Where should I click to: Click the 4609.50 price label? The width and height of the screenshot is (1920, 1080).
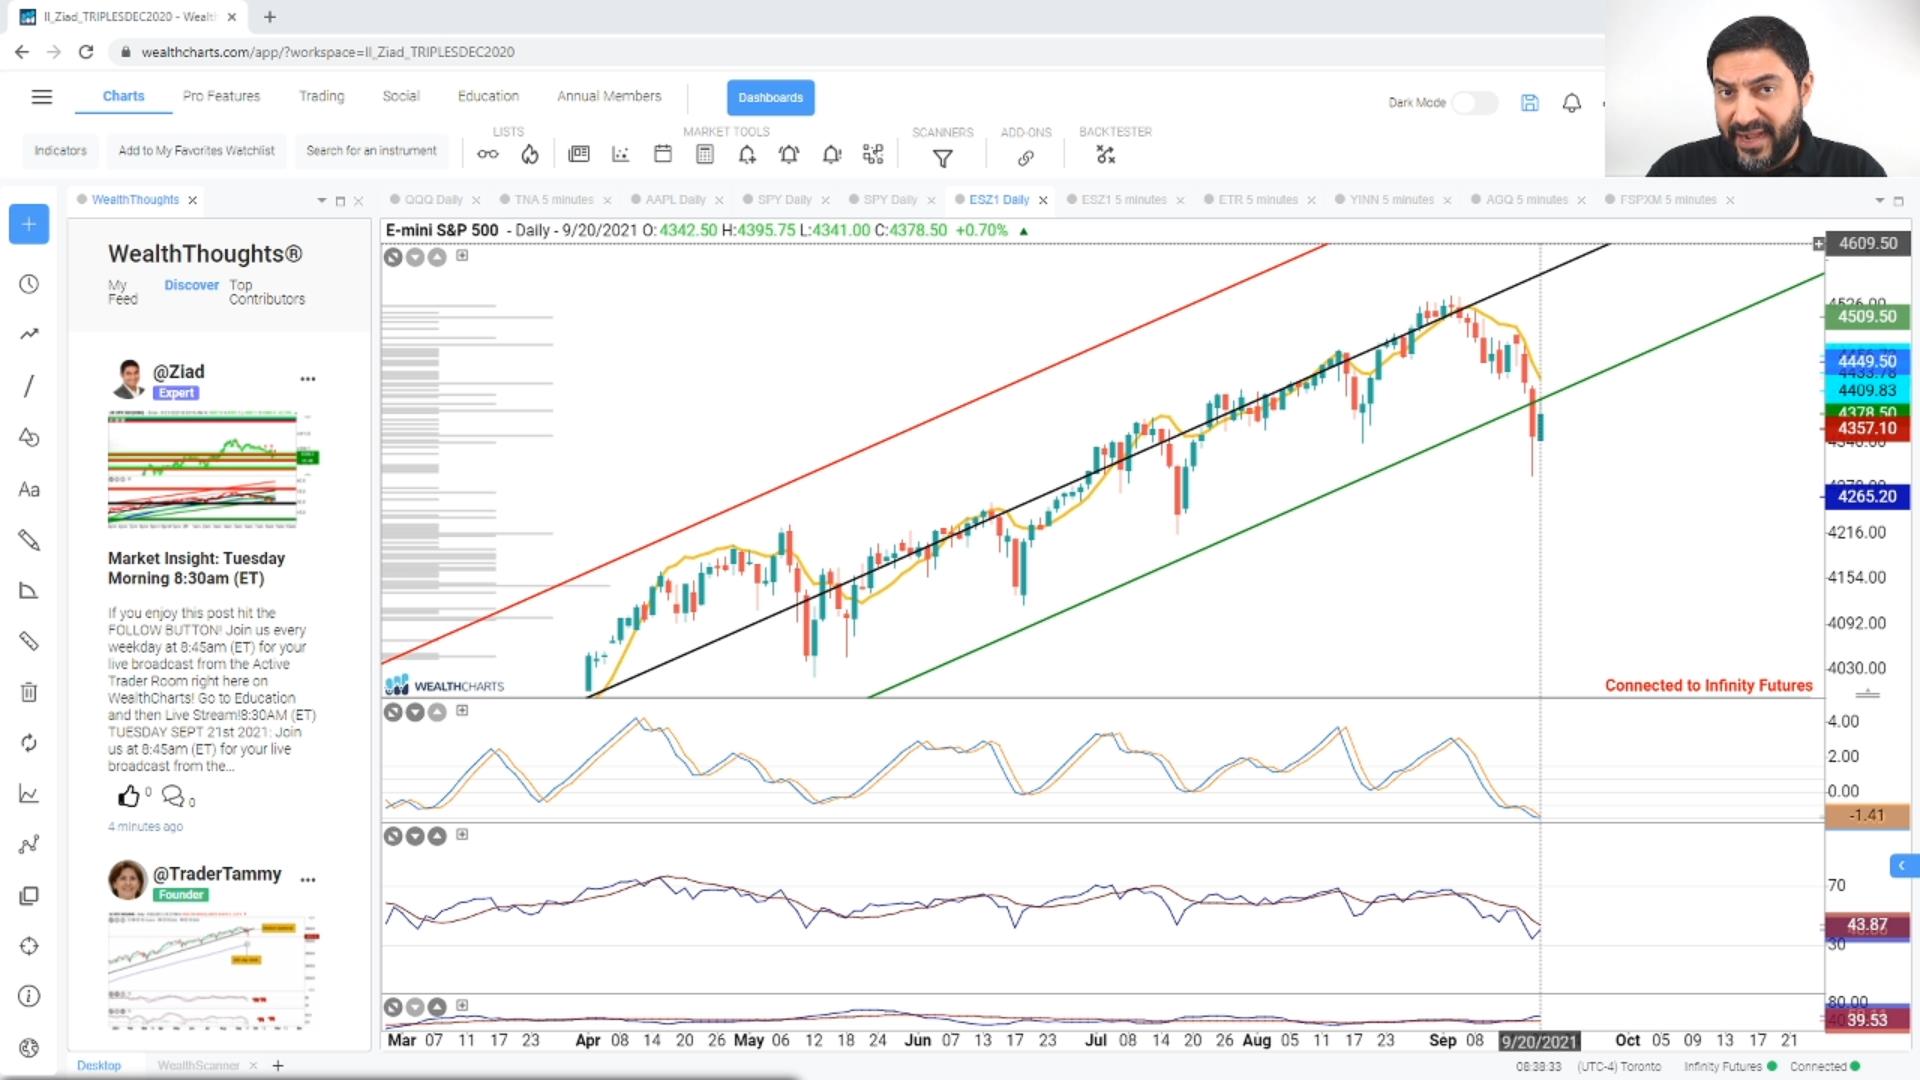pos(1867,243)
